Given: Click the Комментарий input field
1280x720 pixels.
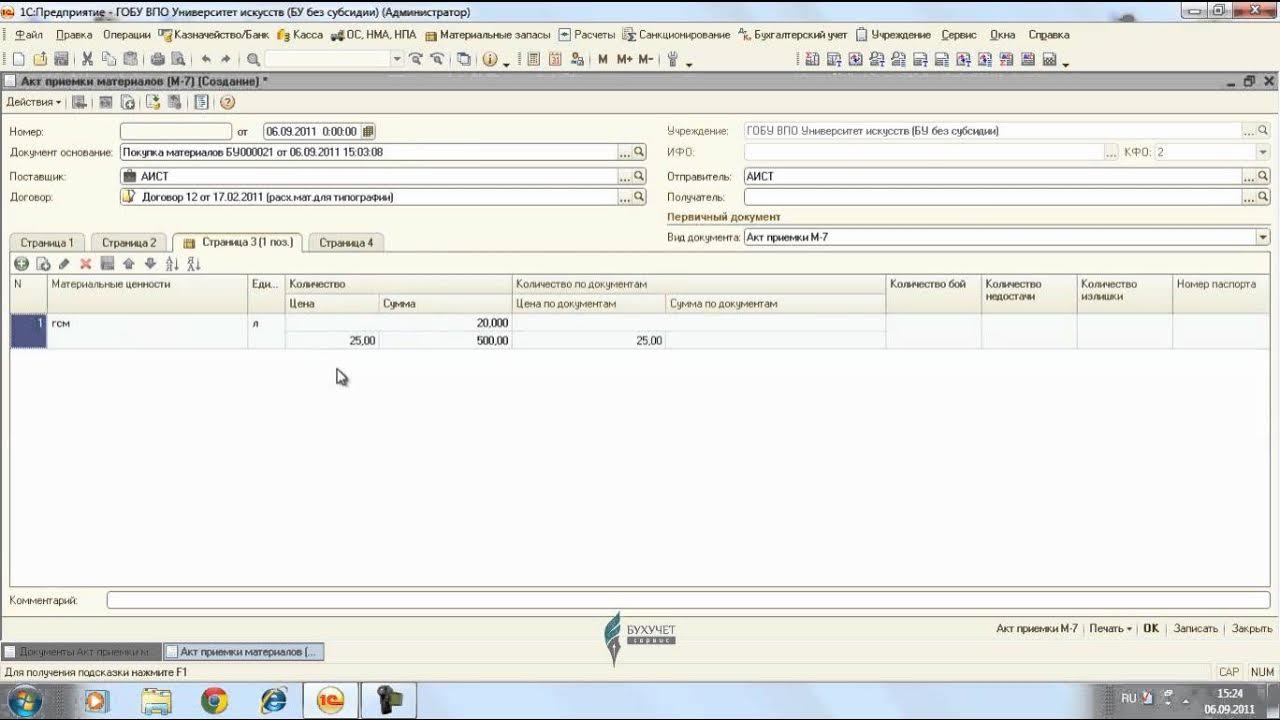Looking at the screenshot, I should pyautogui.click(x=688, y=600).
